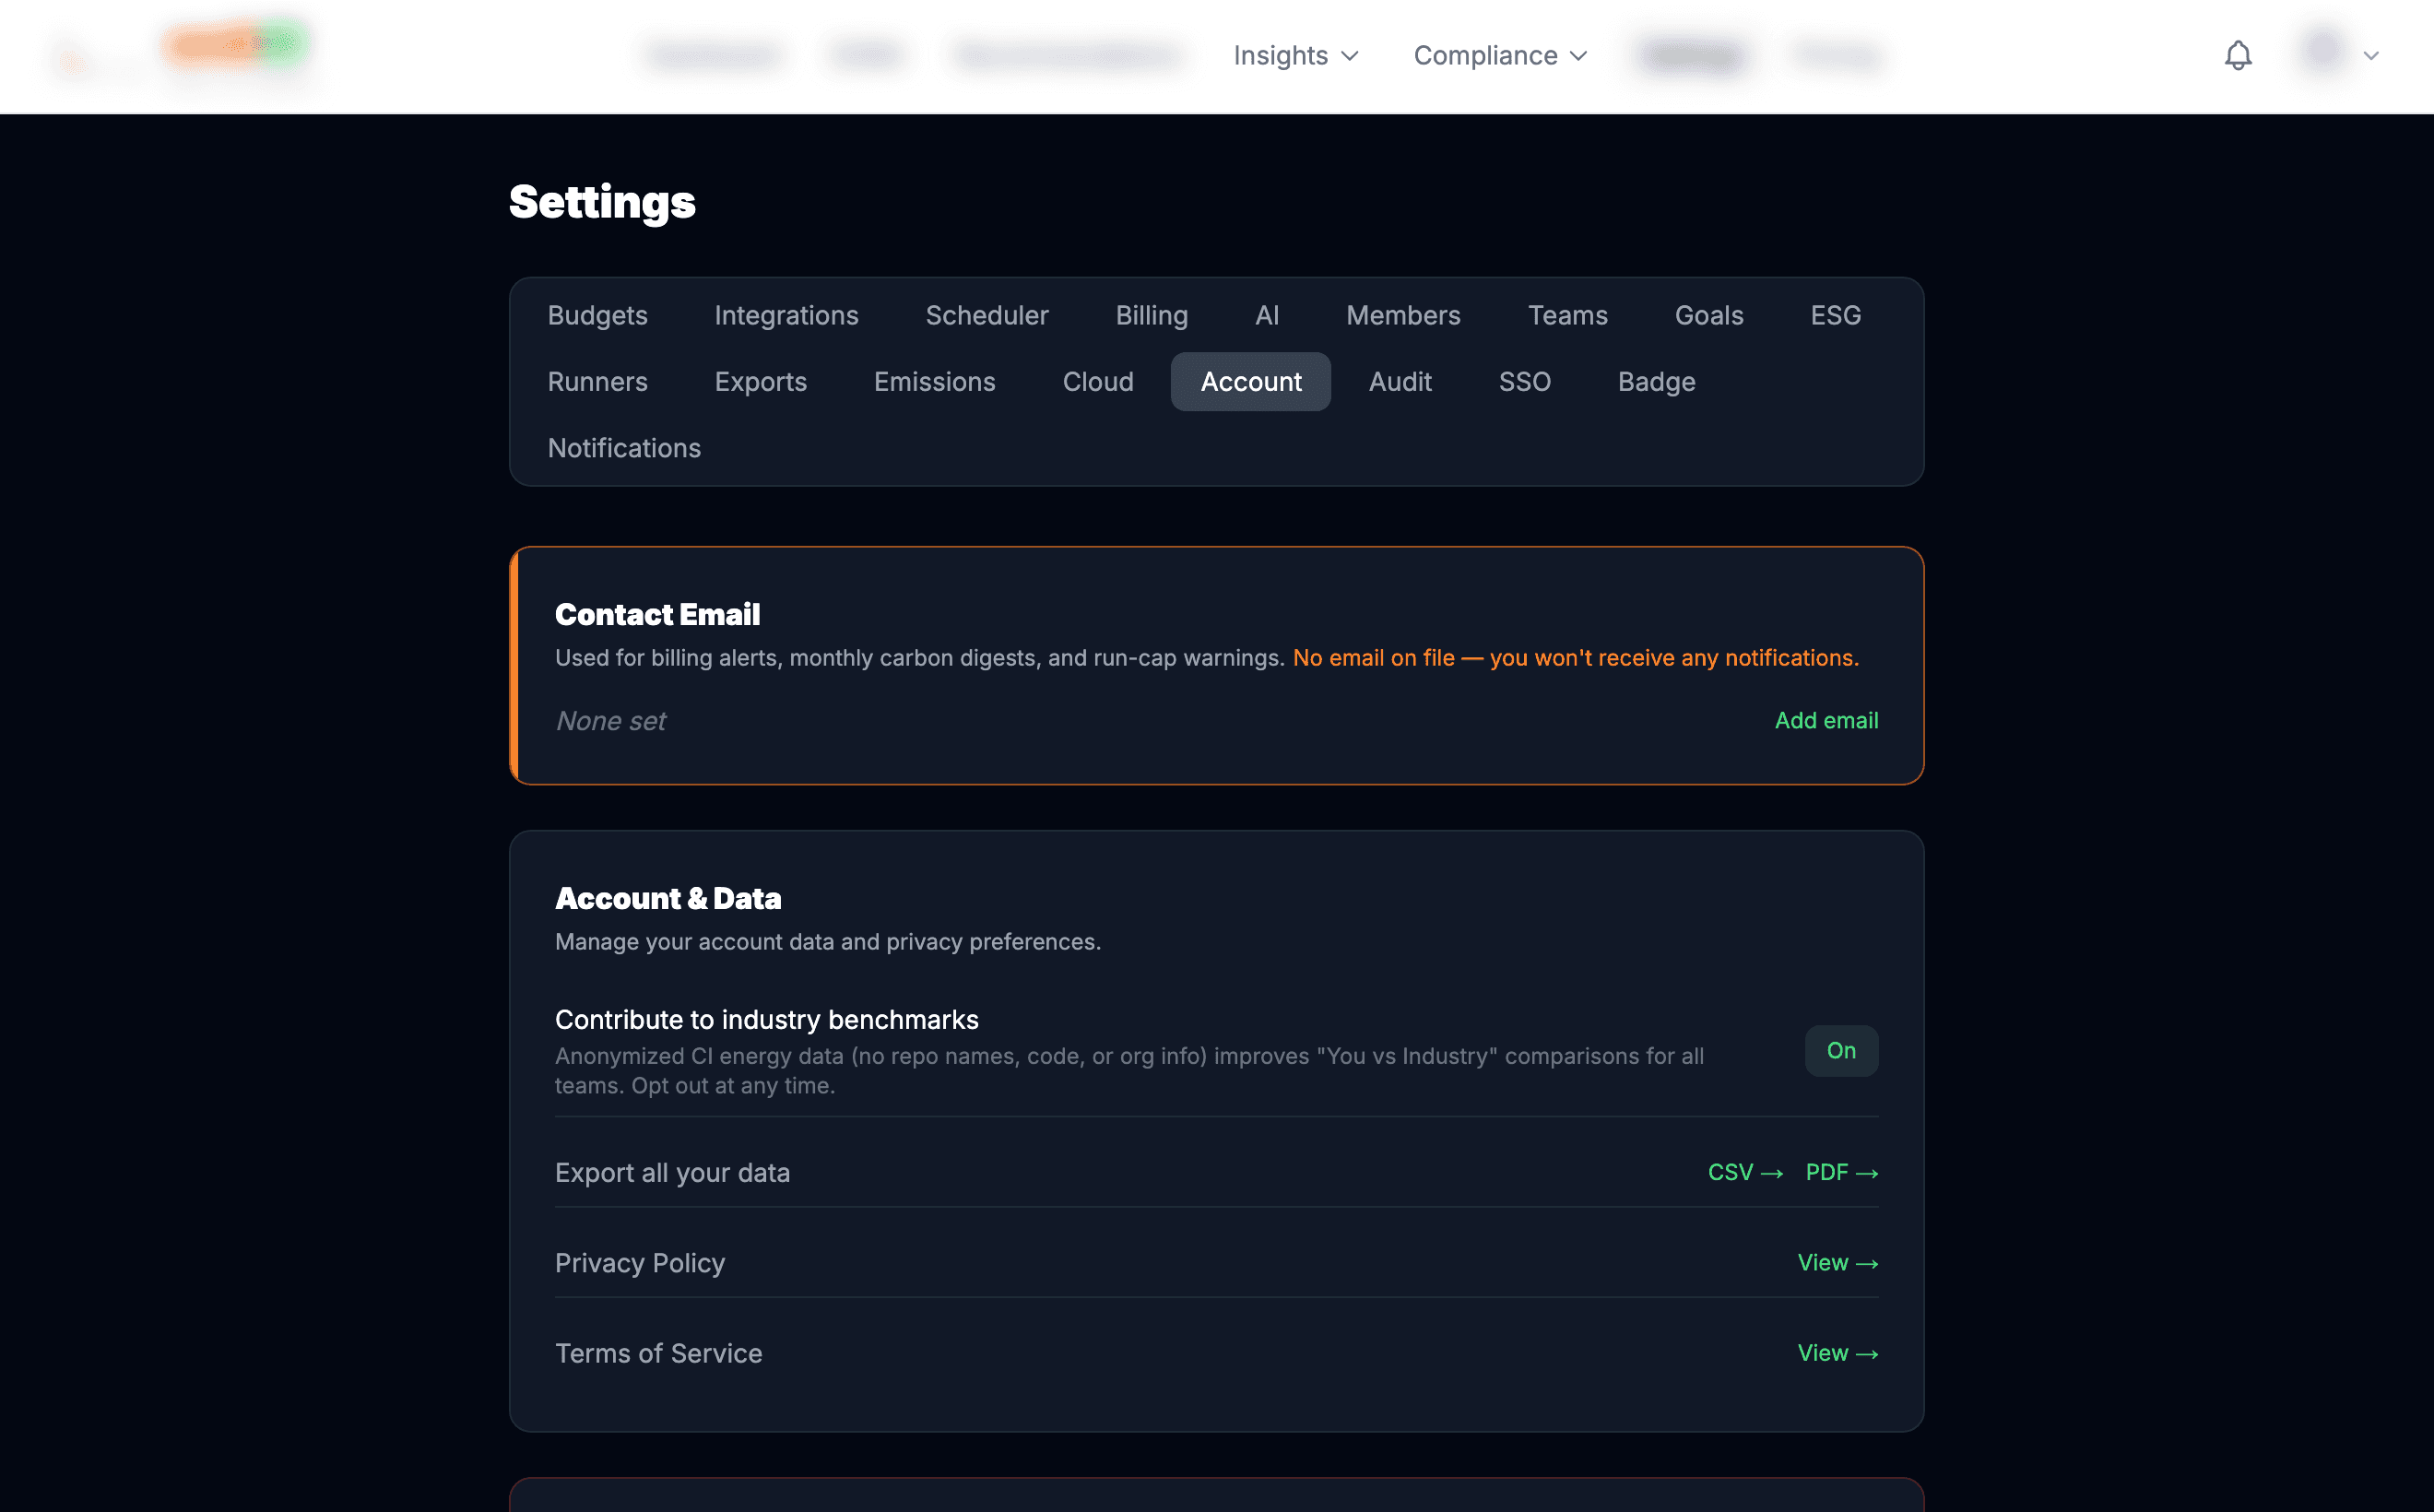
Task: Switch to the SSO tab
Action: (x=1524, y=381)
